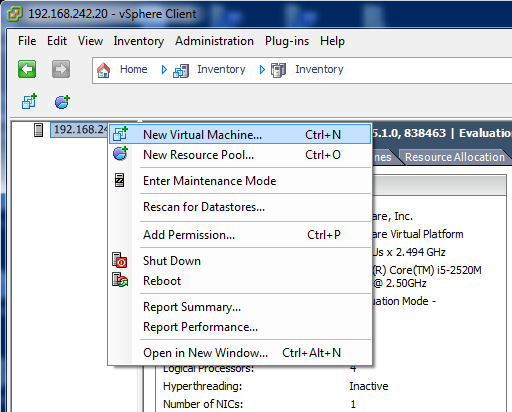Viewport: 512px width, 412px height.
Task: Expand the arrow after first Inventory breadcrumb
Action: pos(262,69)
